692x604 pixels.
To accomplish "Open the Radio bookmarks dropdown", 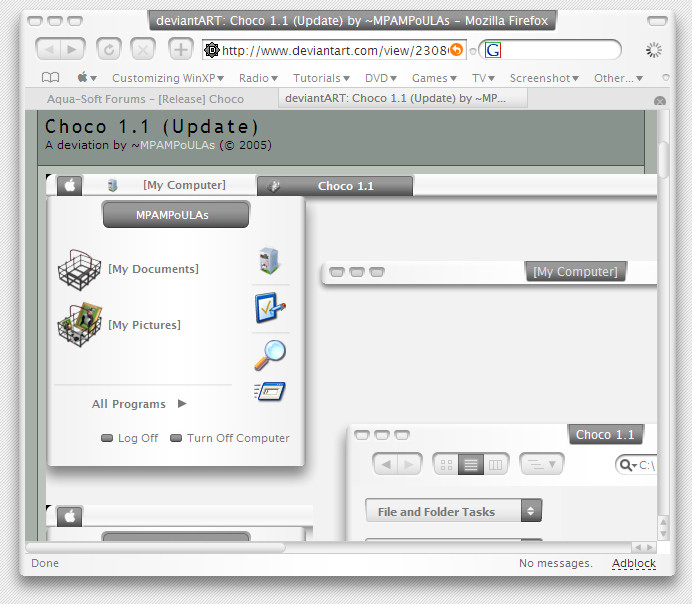I will pyautogui.click(x=258, y=78).
